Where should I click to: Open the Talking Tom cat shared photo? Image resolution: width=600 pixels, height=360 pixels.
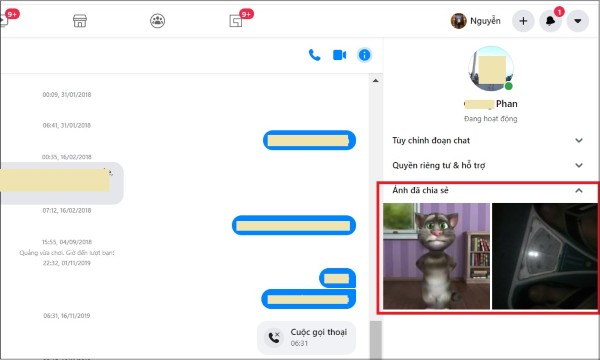point(436,256)
